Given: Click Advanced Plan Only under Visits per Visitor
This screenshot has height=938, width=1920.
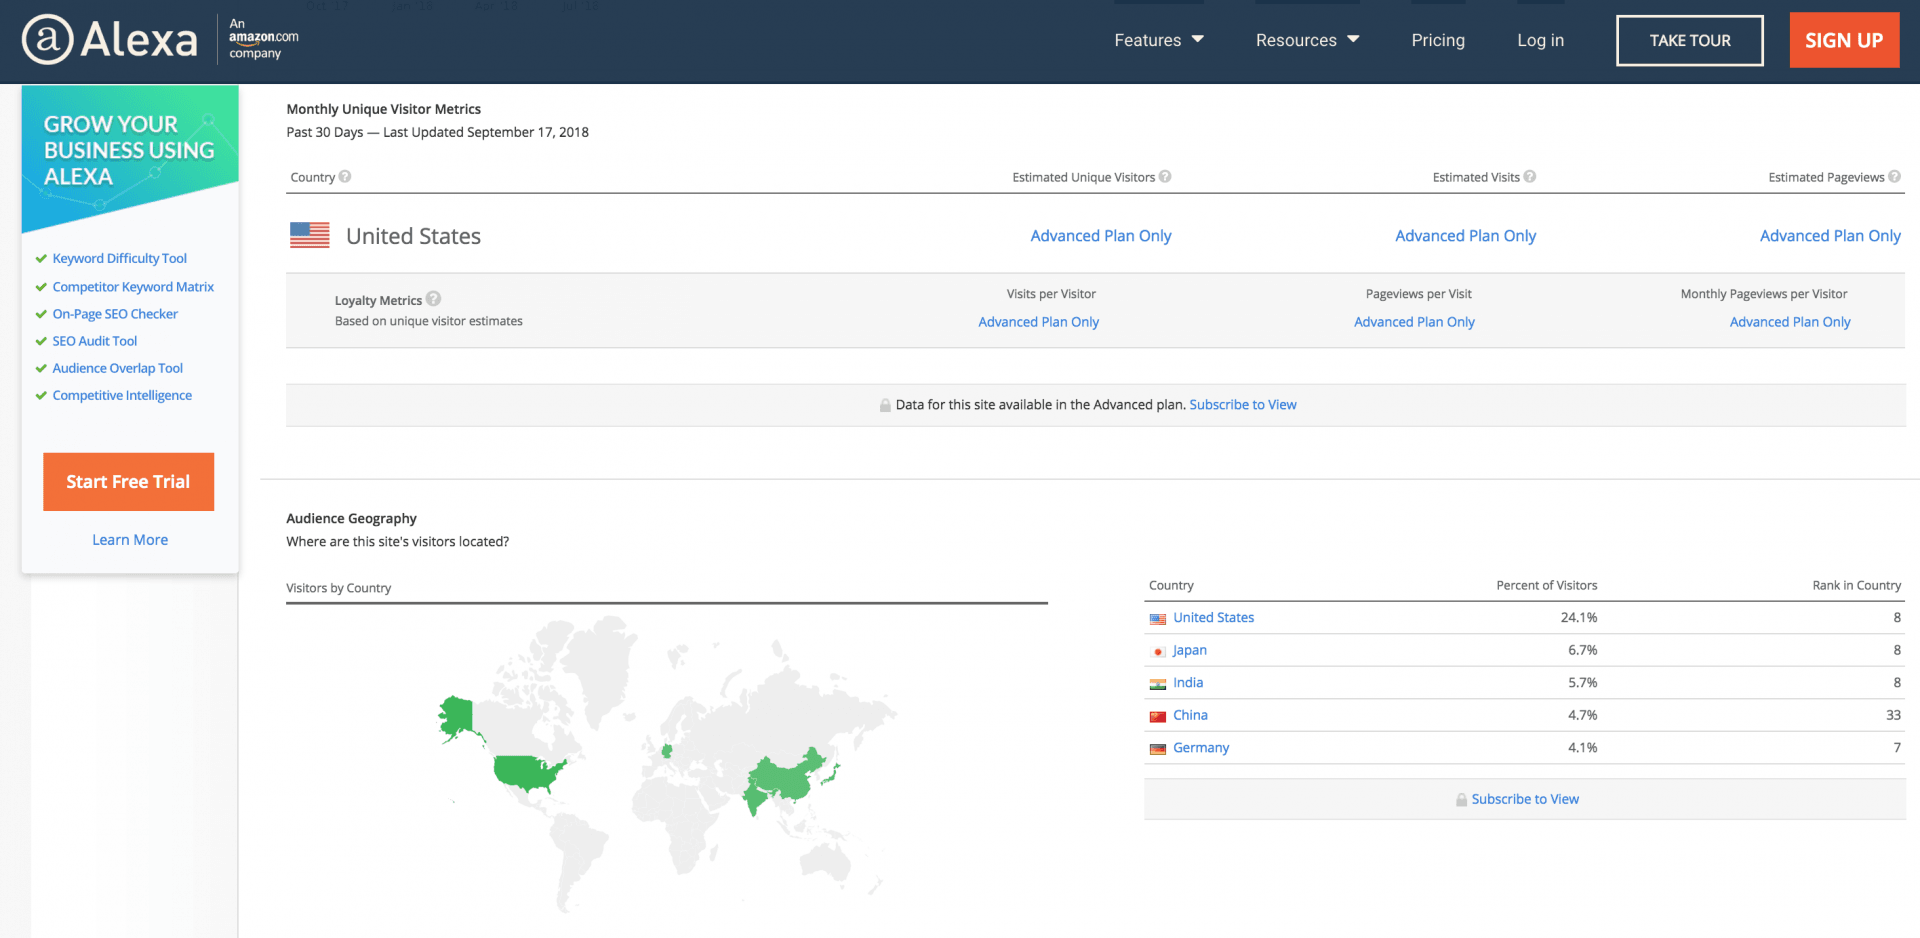Looking at the screenshot, I should (x=1039, y=322).
